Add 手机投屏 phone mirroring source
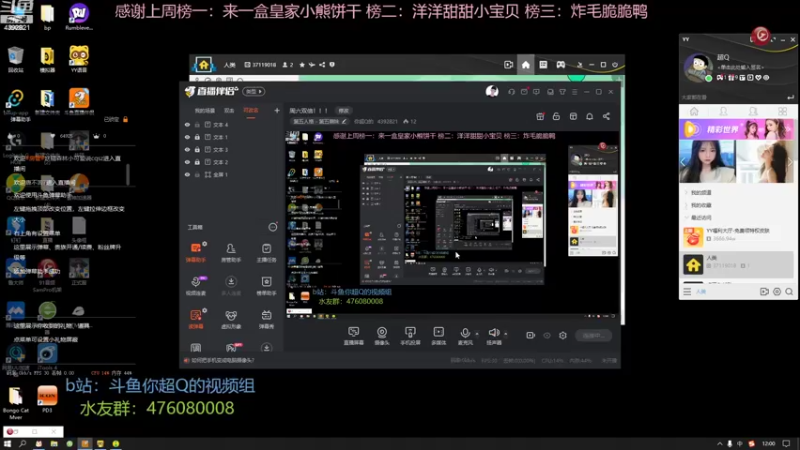Screen dimensions: 800x450 pyautogui.click(x=410, y=336)
